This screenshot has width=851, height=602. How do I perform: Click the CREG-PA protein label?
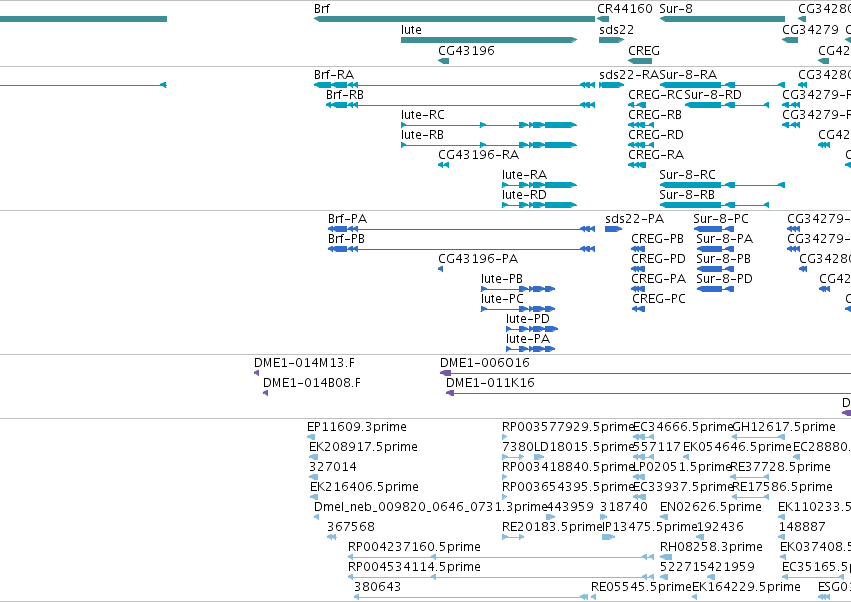coord(658,279)
